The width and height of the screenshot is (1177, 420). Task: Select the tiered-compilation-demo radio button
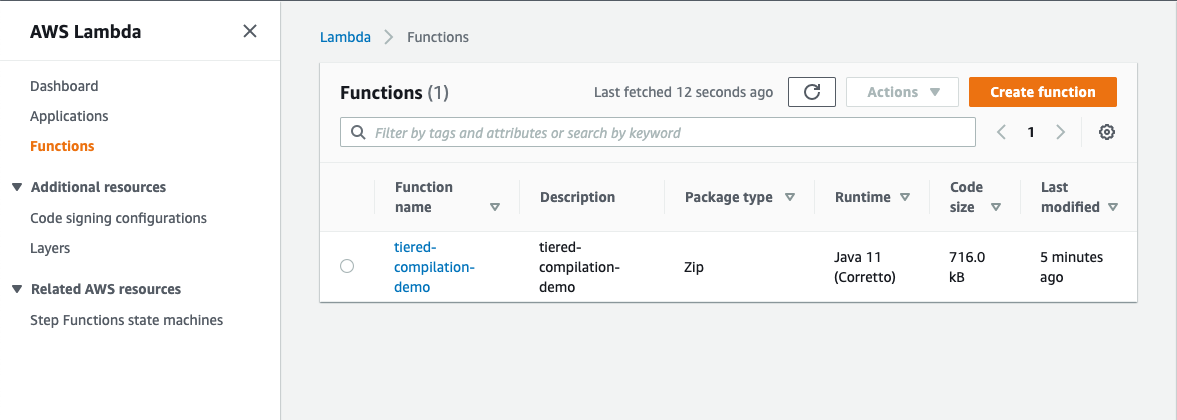pyautogui.click(x=347, y=266)
